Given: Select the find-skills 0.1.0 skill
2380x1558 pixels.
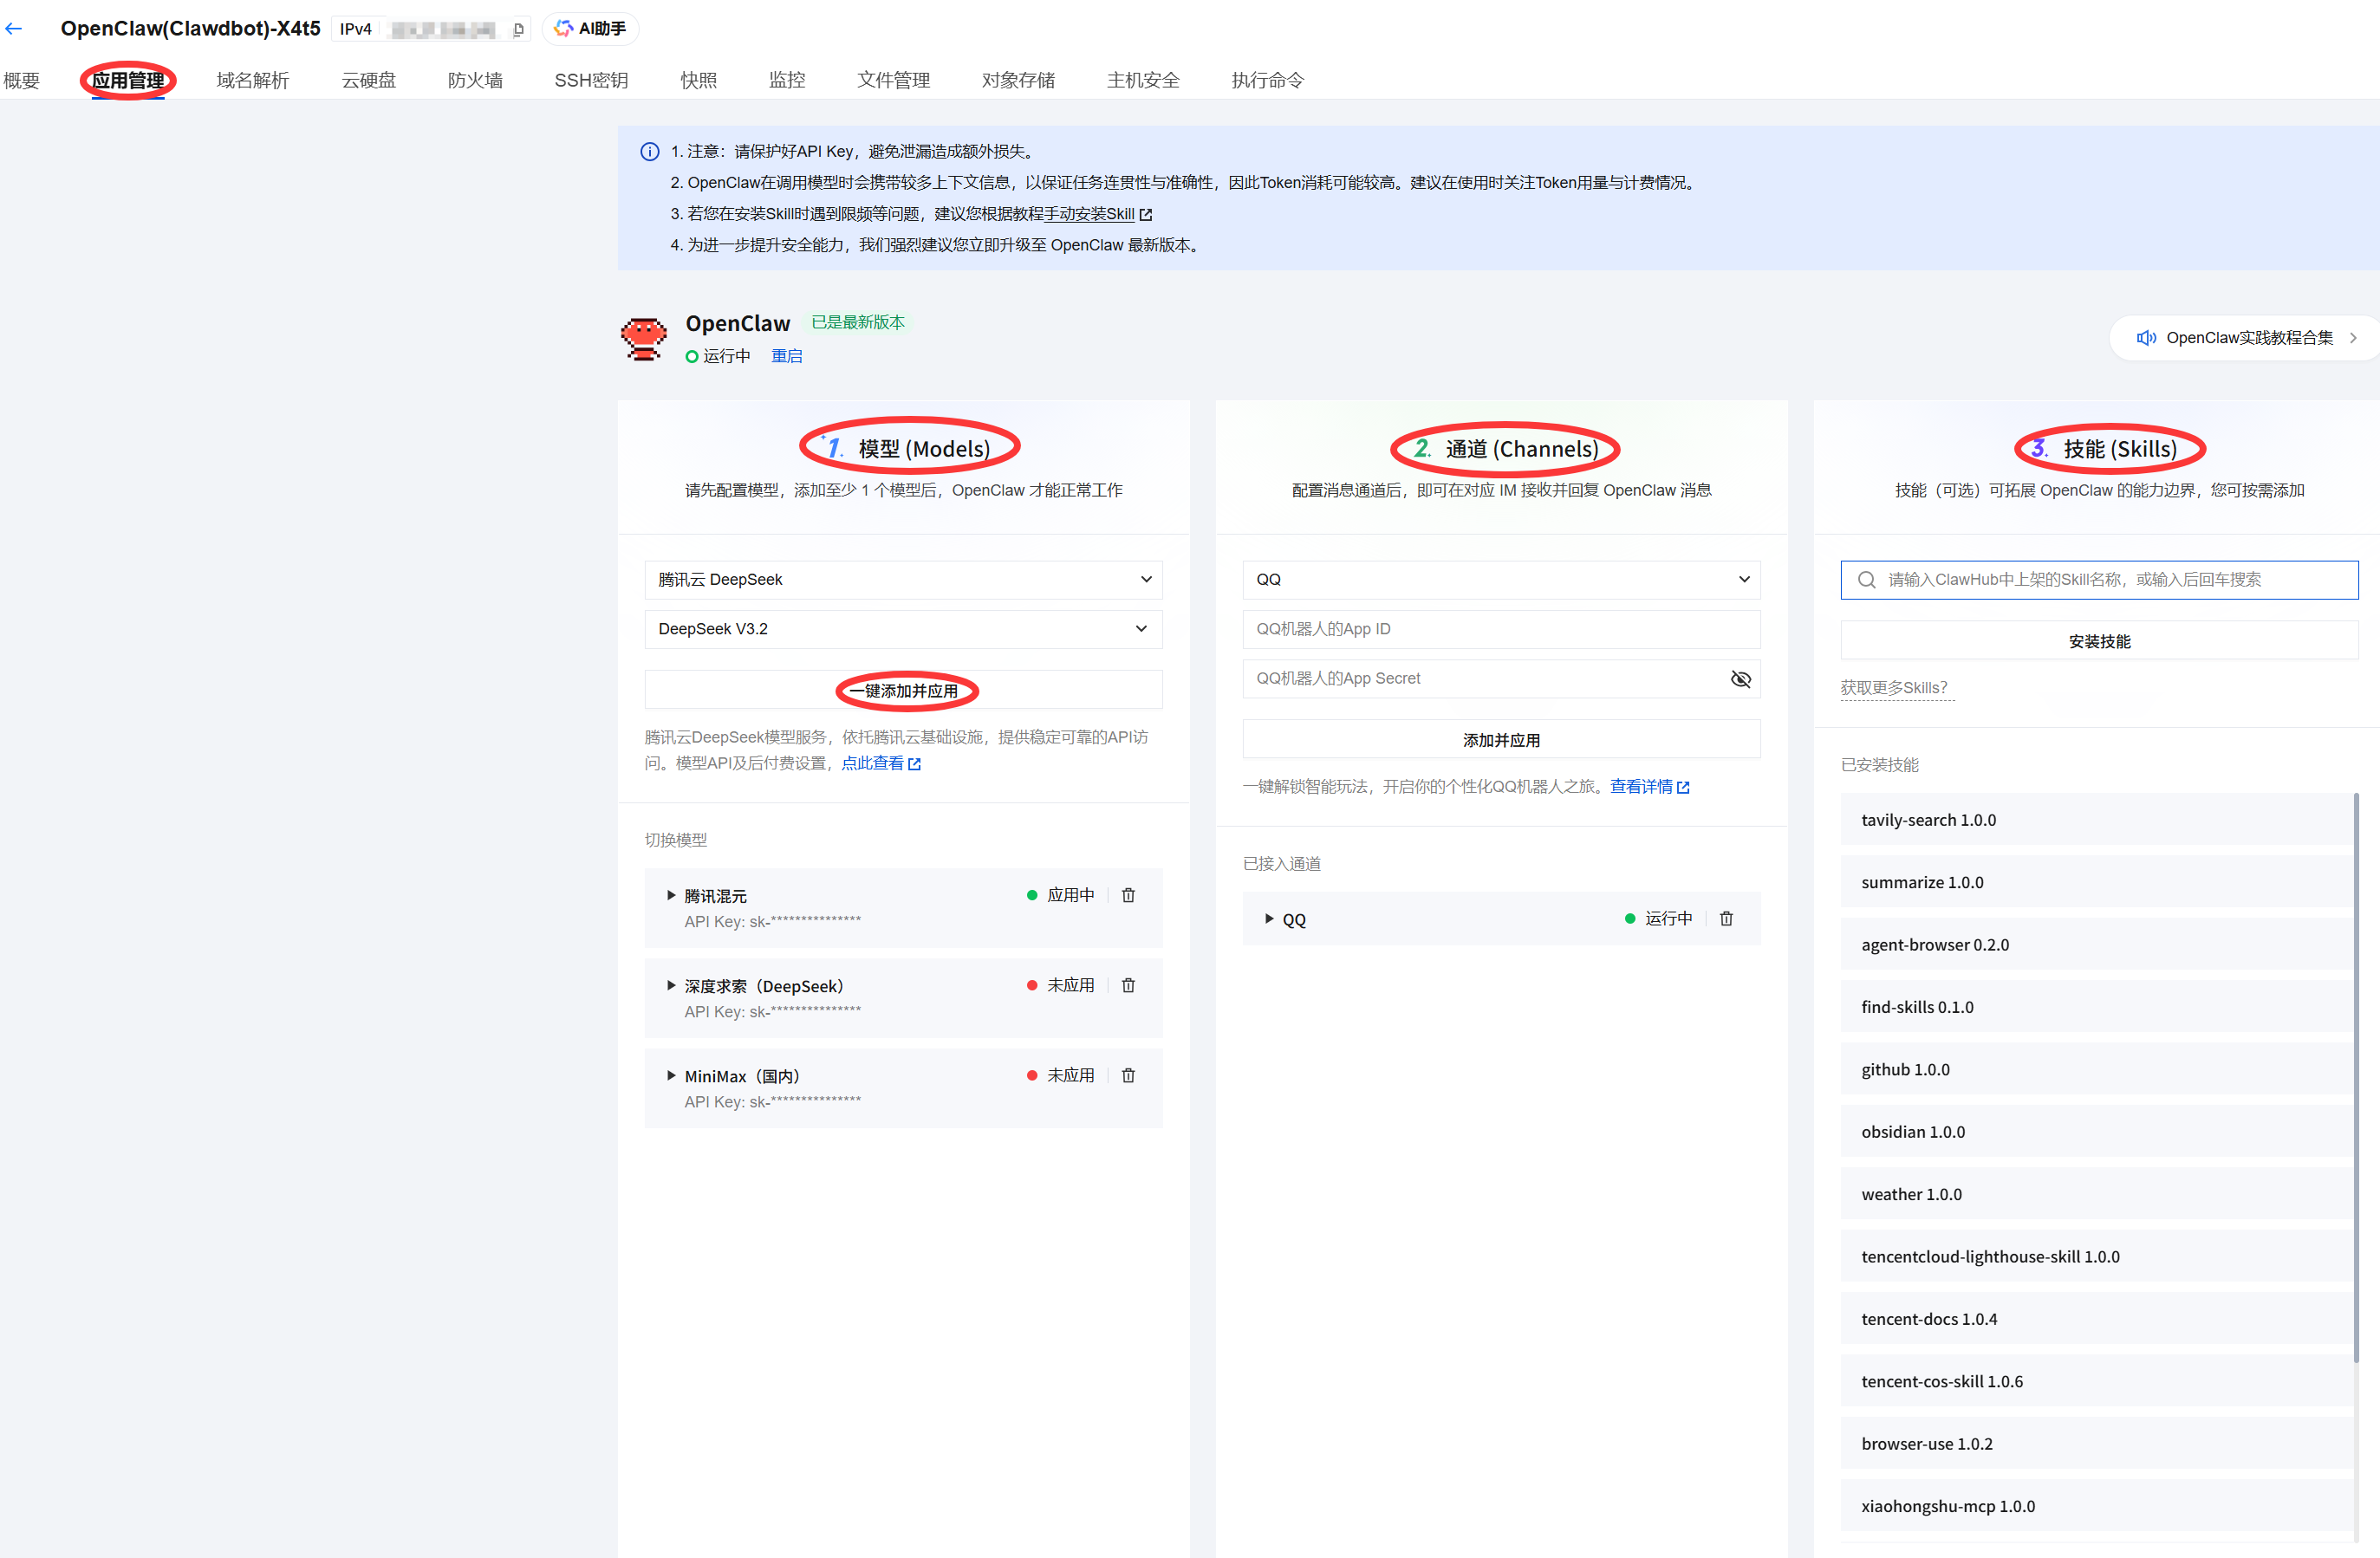Looking at the screenshot, I should pyautogui.click(x=2096, y=1007).
